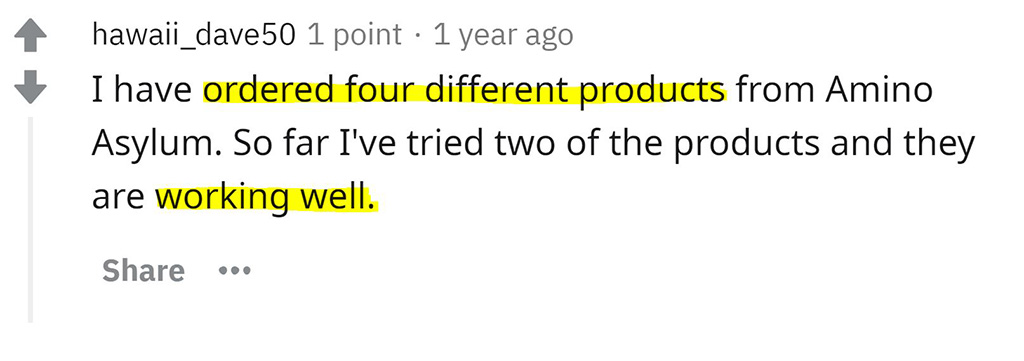Click the words 'I have' starting the comment
Image resolution: width=1024 pixels, height=361 pixels.
pyautogui.click(x=143, y=90)
